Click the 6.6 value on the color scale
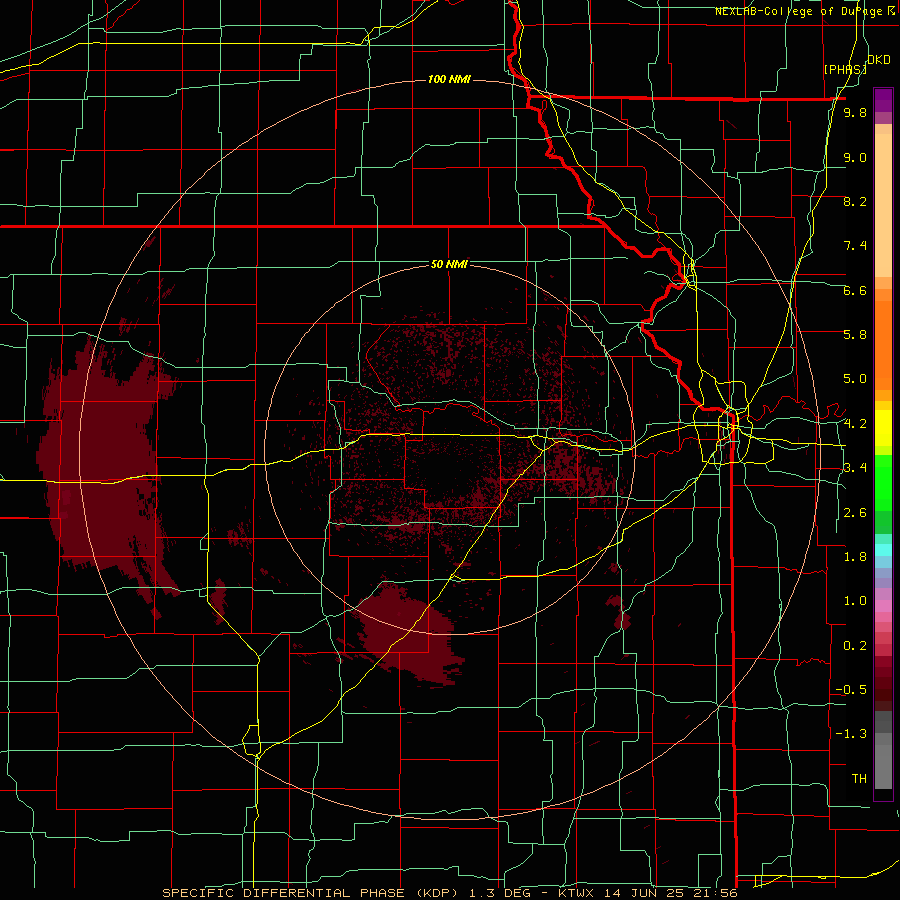The image size is (900, 900). point(855,290)
